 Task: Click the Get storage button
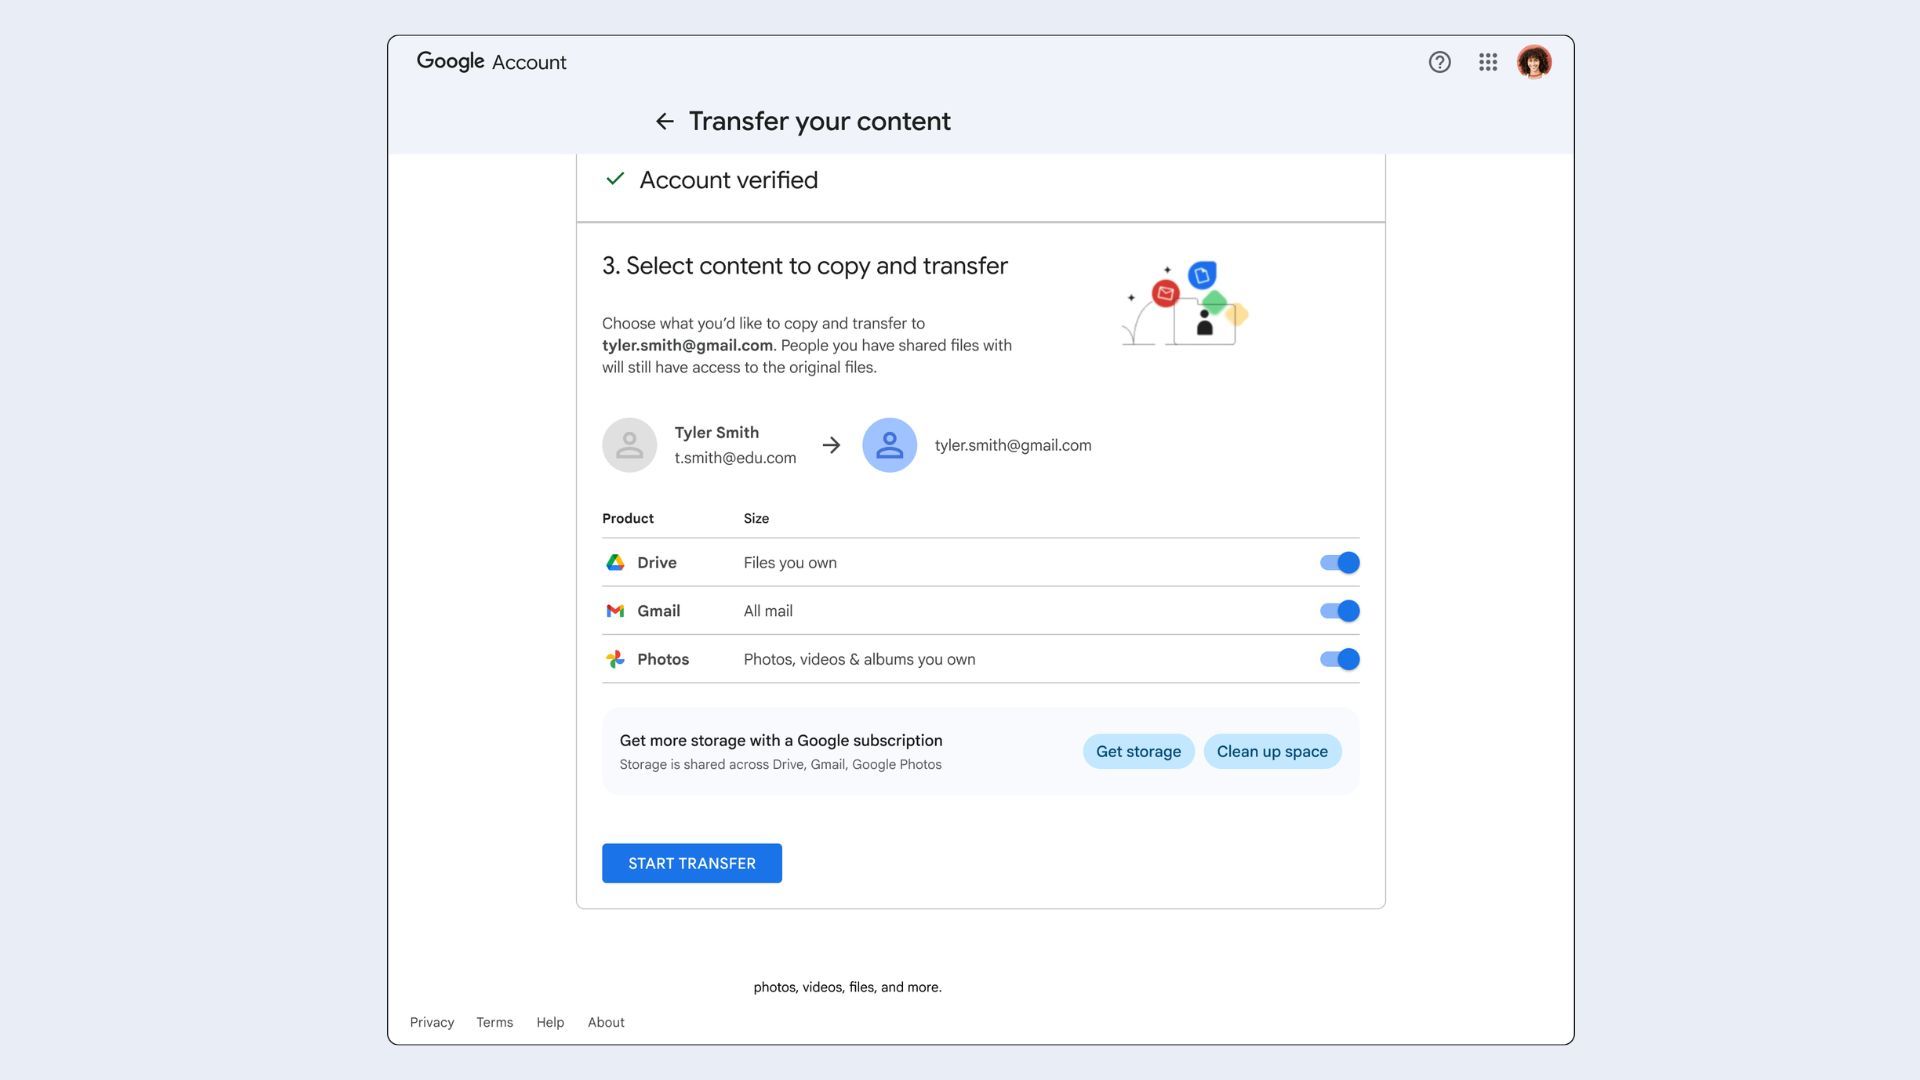[1138, 752]
